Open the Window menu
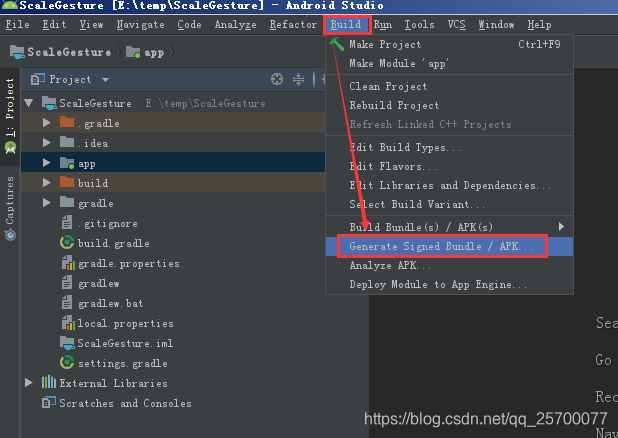Image resolution: width=618 pixels, height=438 pixels. coord(496,24)
